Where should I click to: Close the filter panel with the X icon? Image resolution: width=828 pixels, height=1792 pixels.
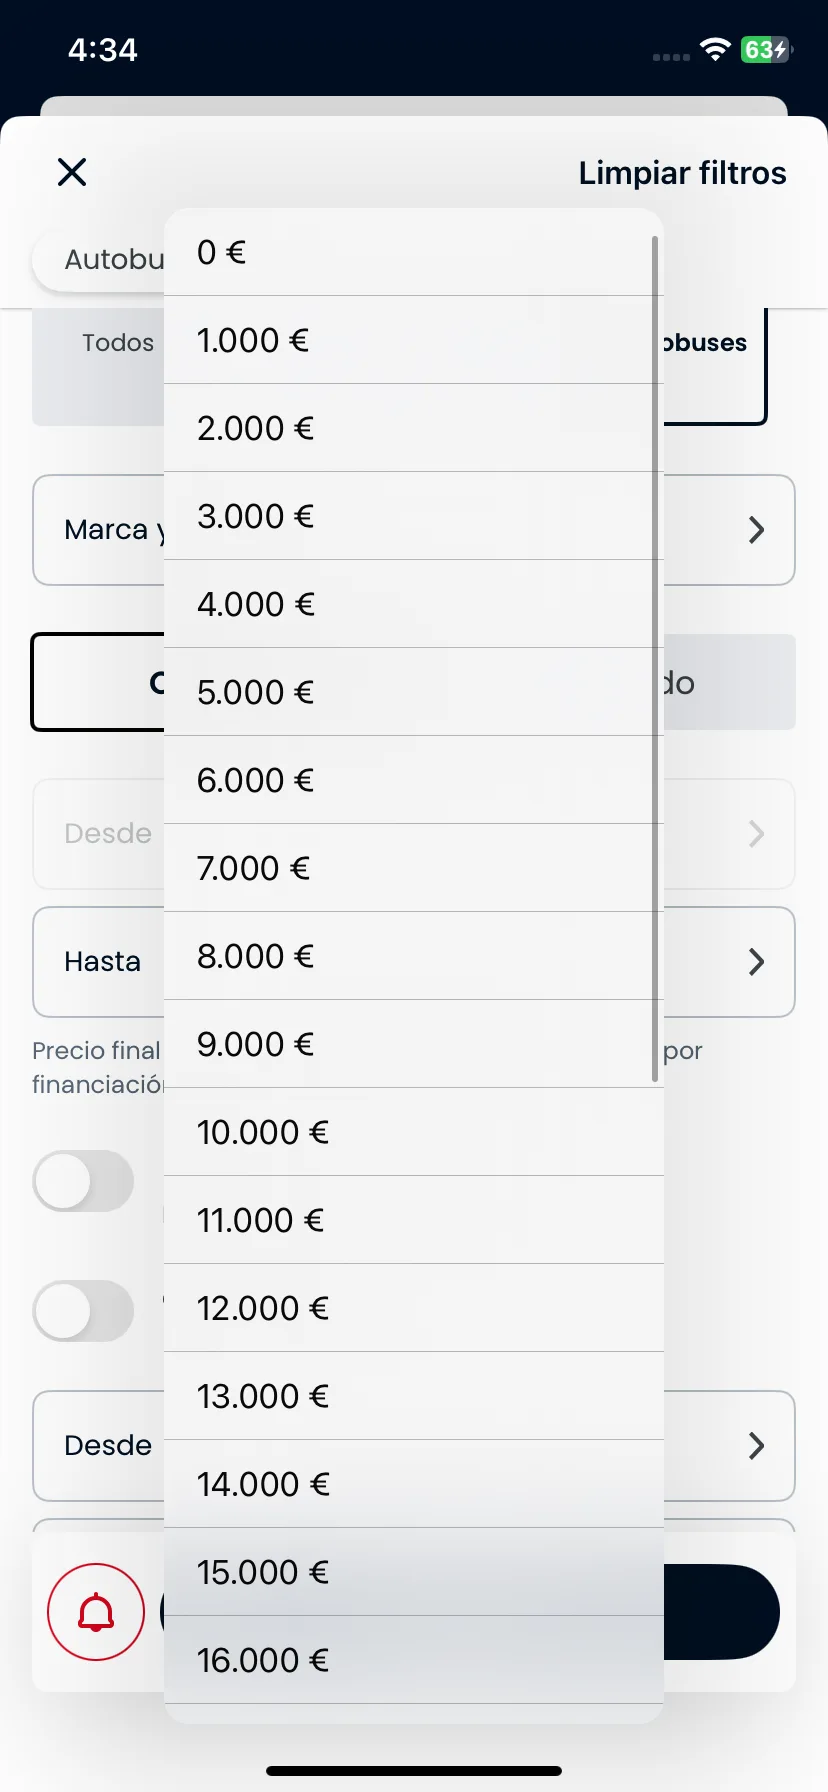coord(72,172)
